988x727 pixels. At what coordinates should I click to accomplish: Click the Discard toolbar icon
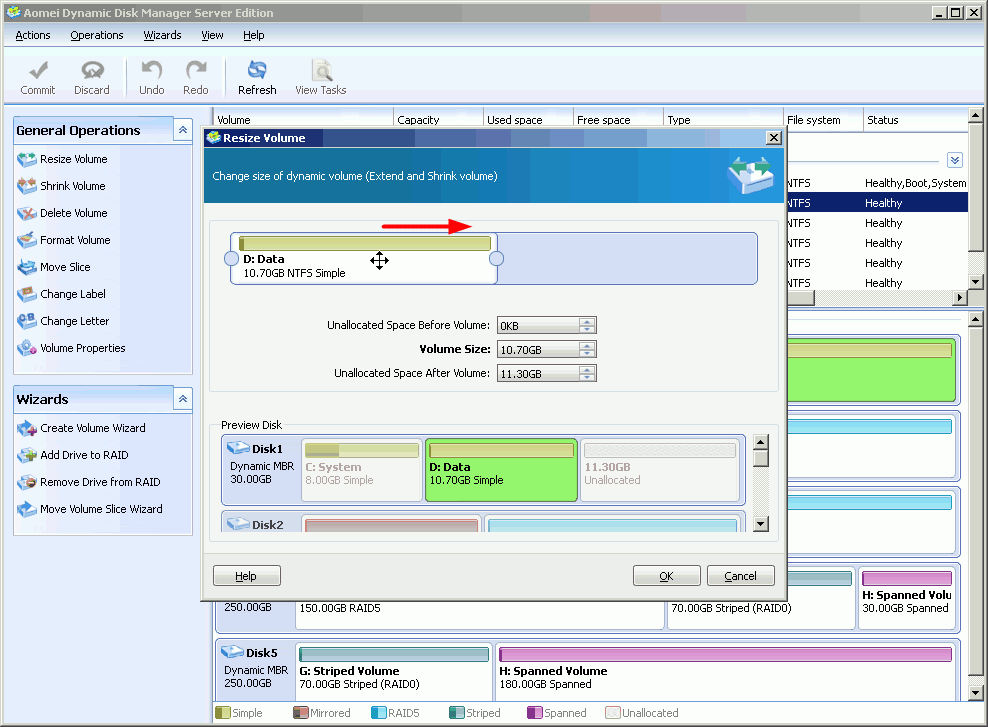click(92, 77)
